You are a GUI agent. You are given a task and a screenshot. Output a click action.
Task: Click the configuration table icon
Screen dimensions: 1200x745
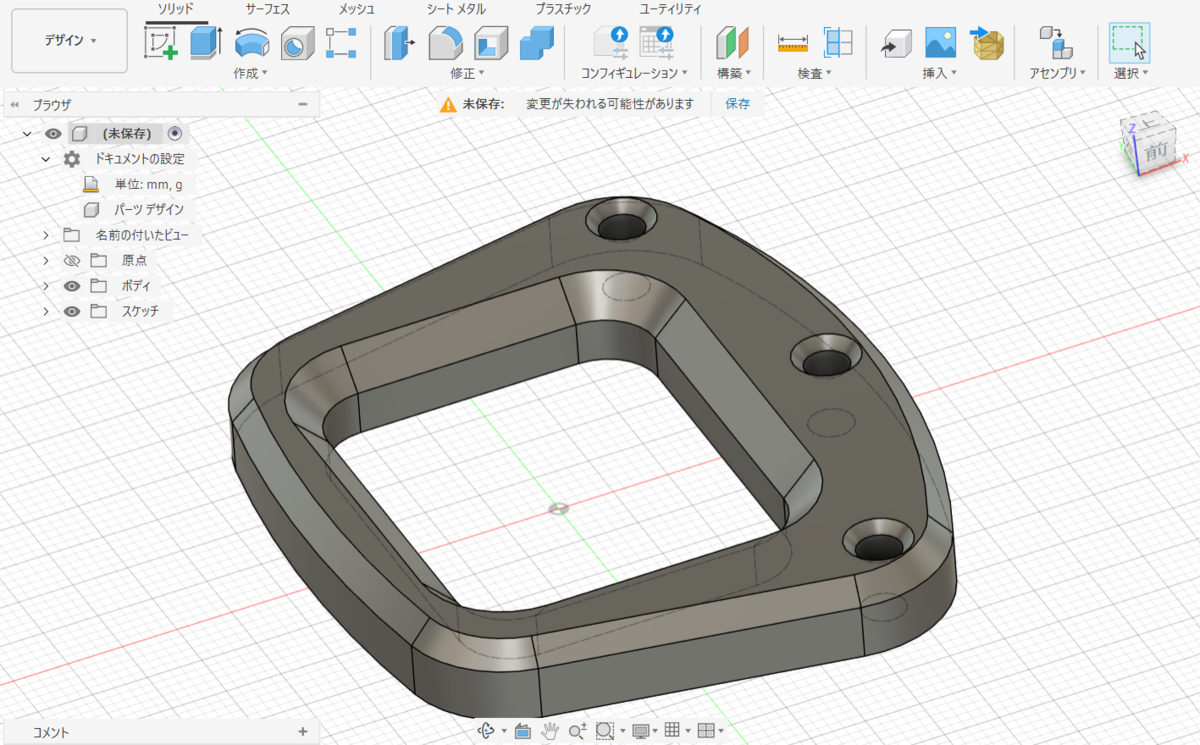(657, 43)
